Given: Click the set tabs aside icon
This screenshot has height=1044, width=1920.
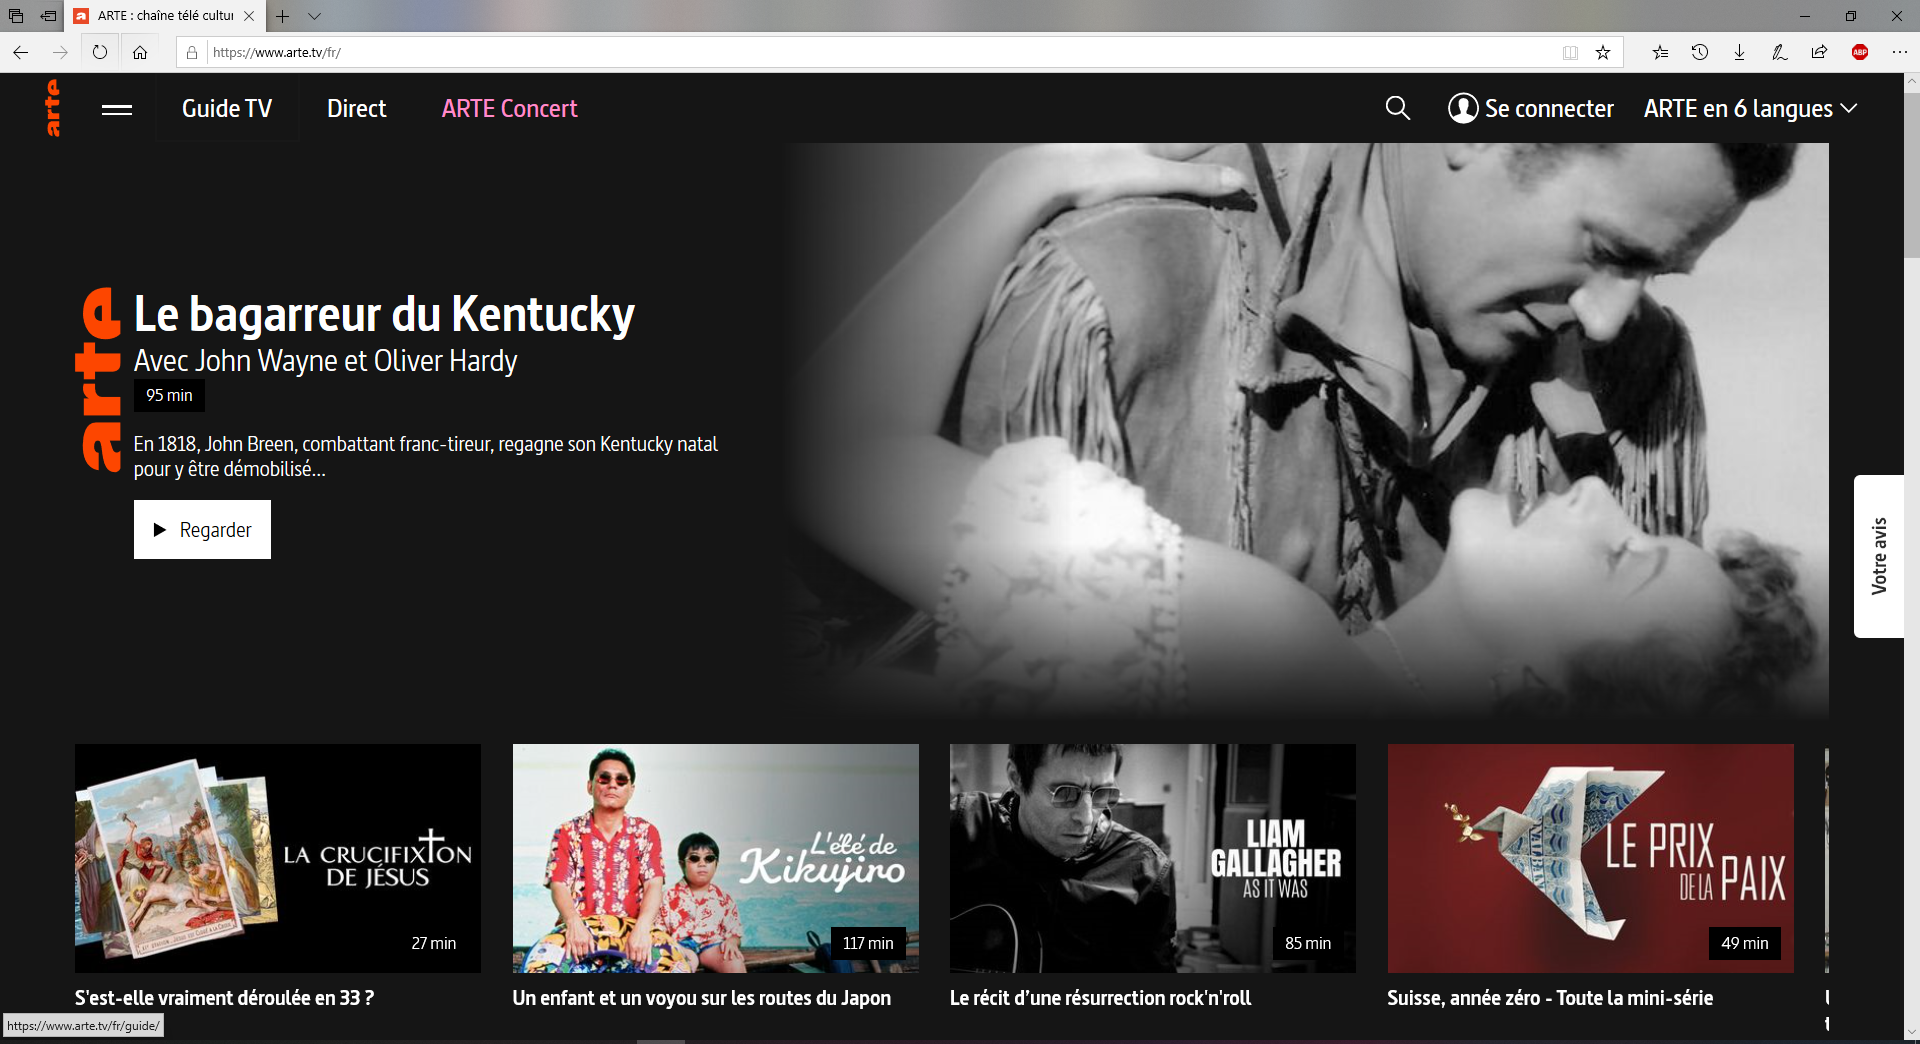Looking at the screenshot, I should click(x=48, y=16).
